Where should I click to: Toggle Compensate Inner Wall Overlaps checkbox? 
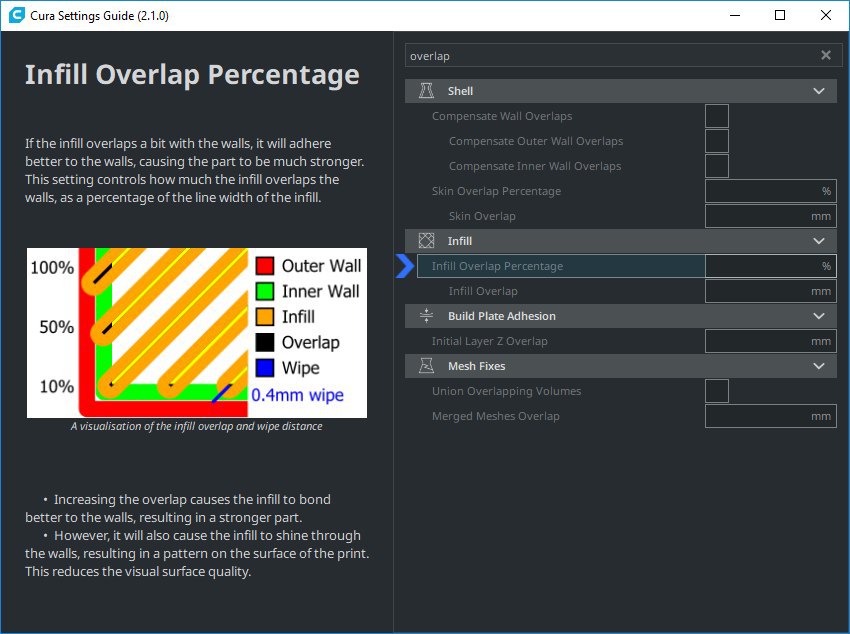[717, 166]
